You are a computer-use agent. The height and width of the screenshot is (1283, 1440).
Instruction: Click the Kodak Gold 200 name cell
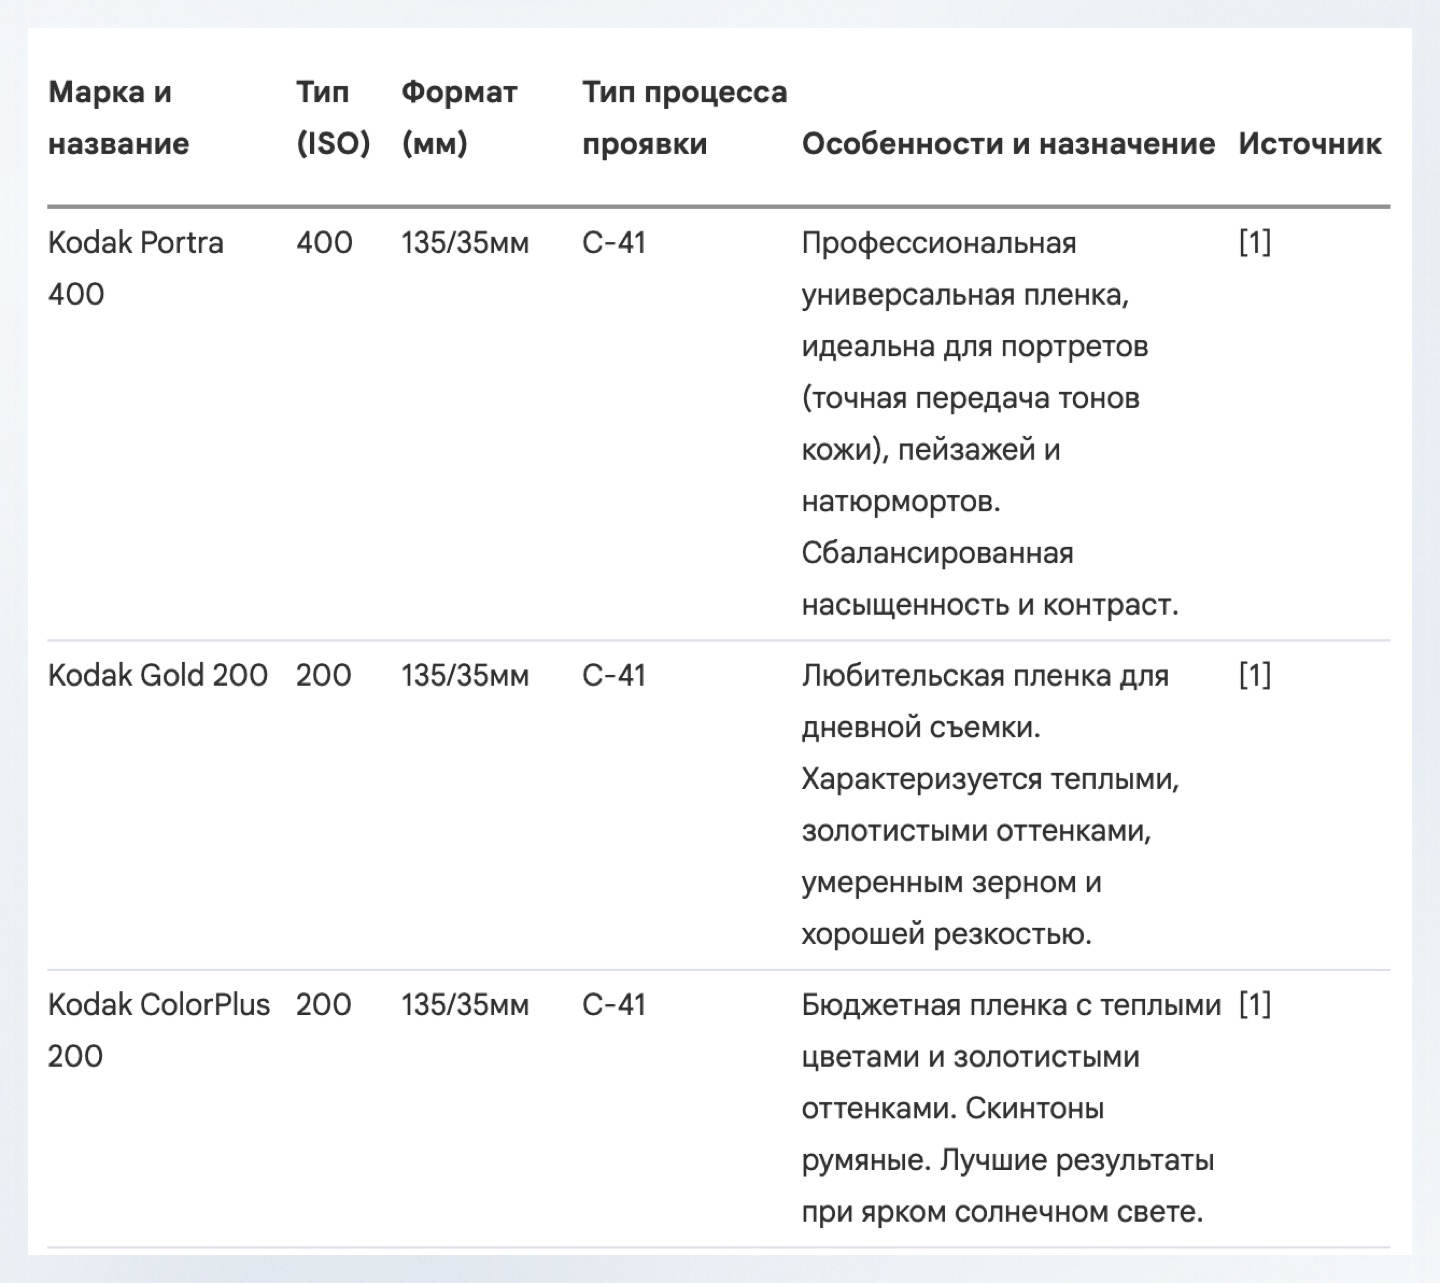pos(158,676)
